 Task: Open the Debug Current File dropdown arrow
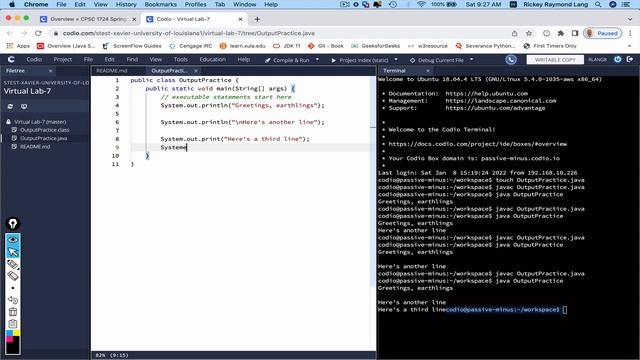pos(471,60)
